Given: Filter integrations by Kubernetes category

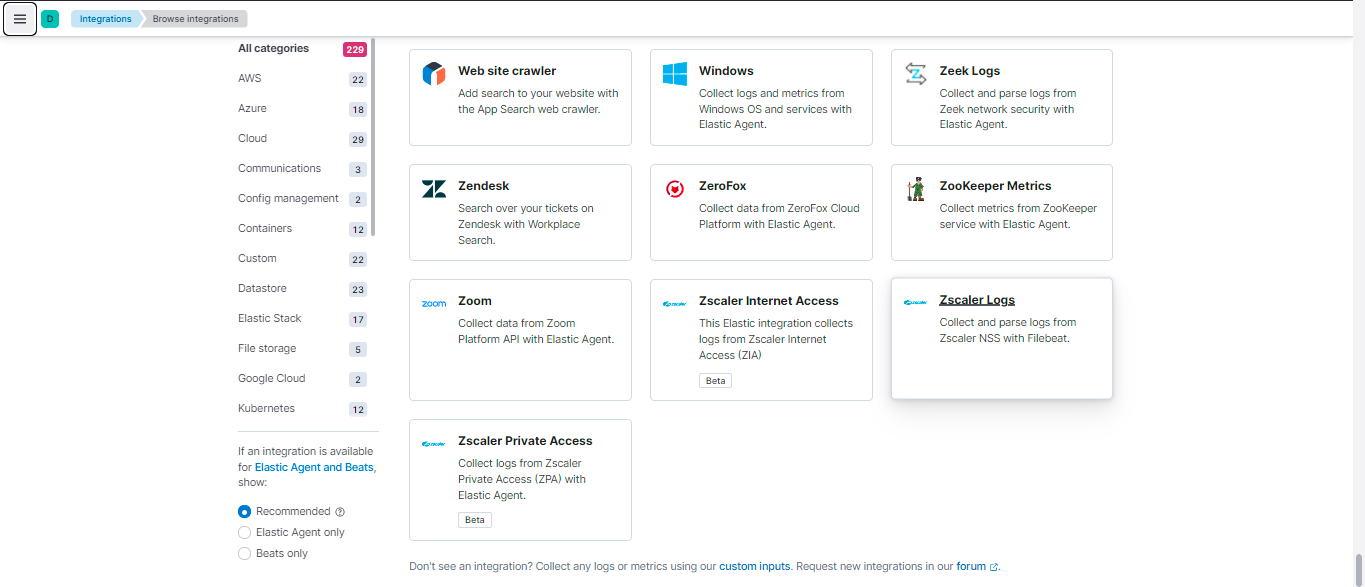Looking at the screenshot, I should pos(266,408).
